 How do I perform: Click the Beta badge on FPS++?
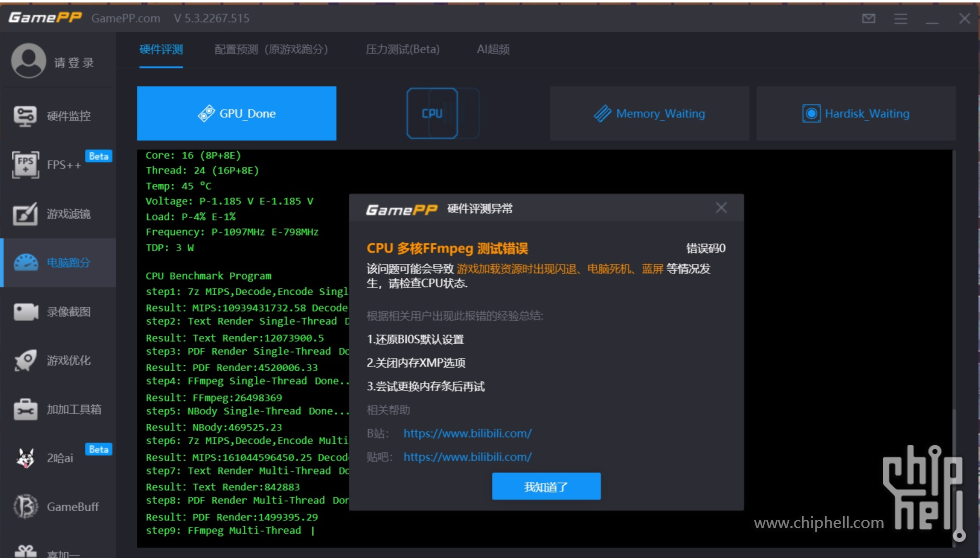point(99,156)
